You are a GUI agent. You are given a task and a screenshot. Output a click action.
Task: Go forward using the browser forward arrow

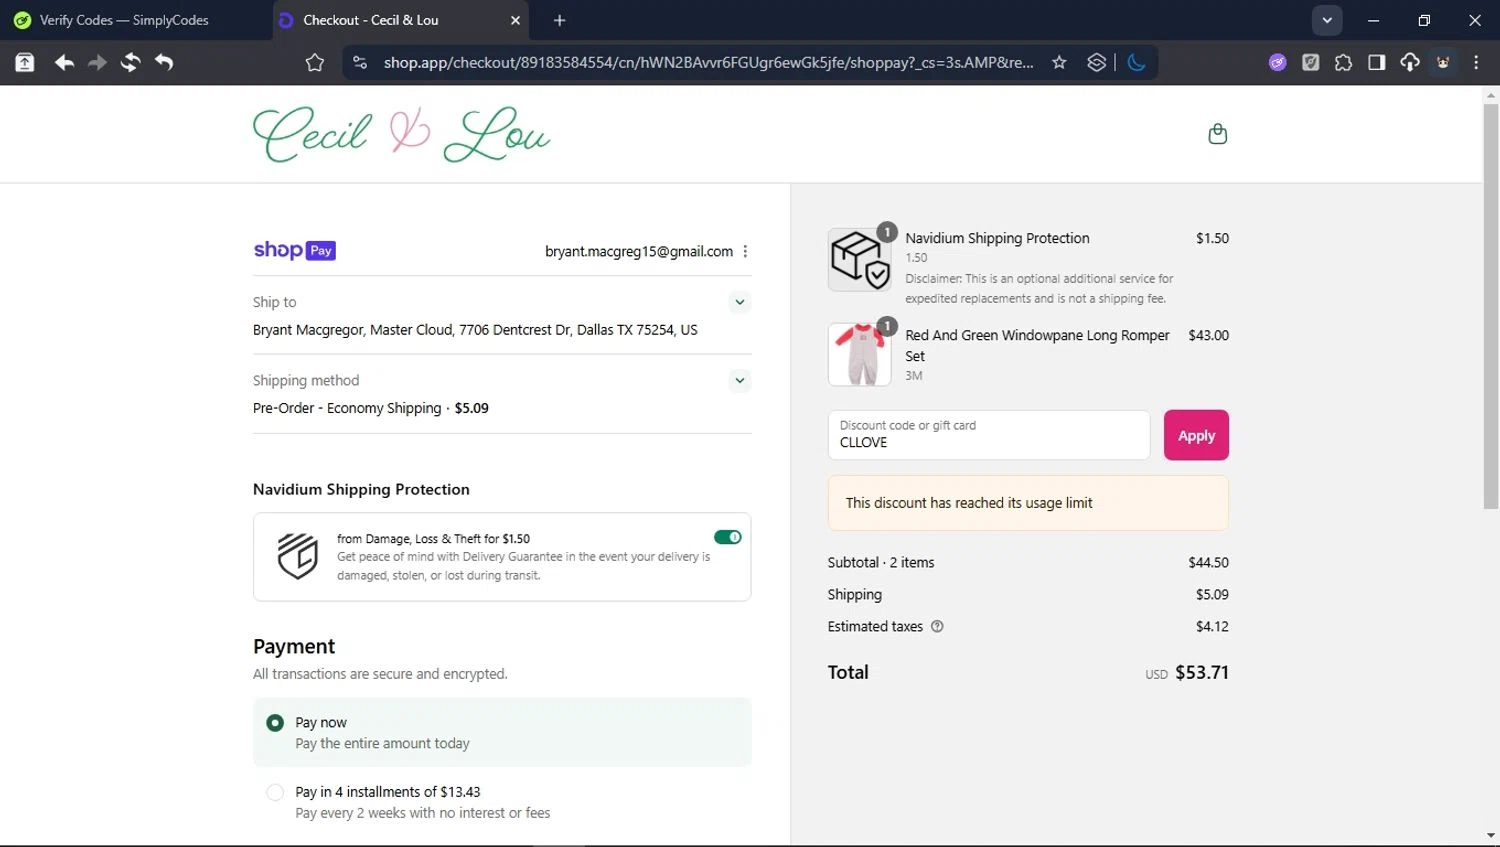97,62
